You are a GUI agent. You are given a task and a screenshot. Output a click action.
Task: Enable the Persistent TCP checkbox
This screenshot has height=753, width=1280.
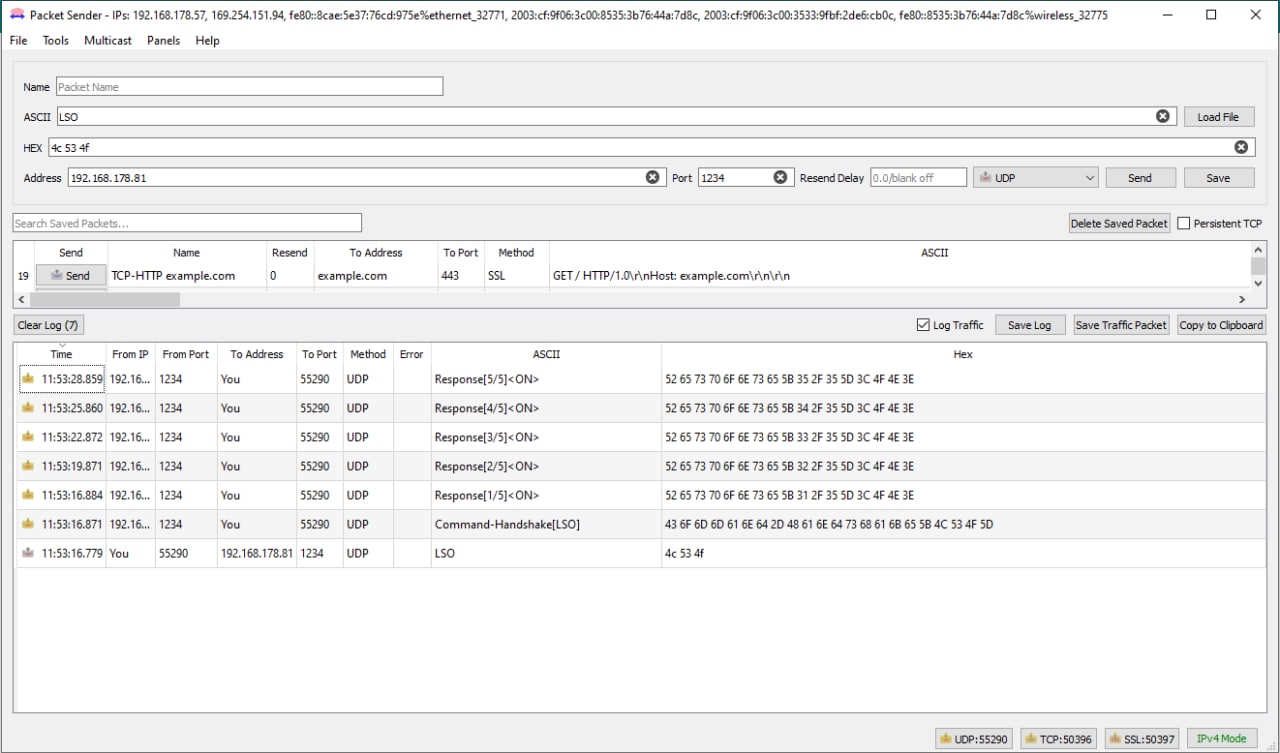point(1184,223)
